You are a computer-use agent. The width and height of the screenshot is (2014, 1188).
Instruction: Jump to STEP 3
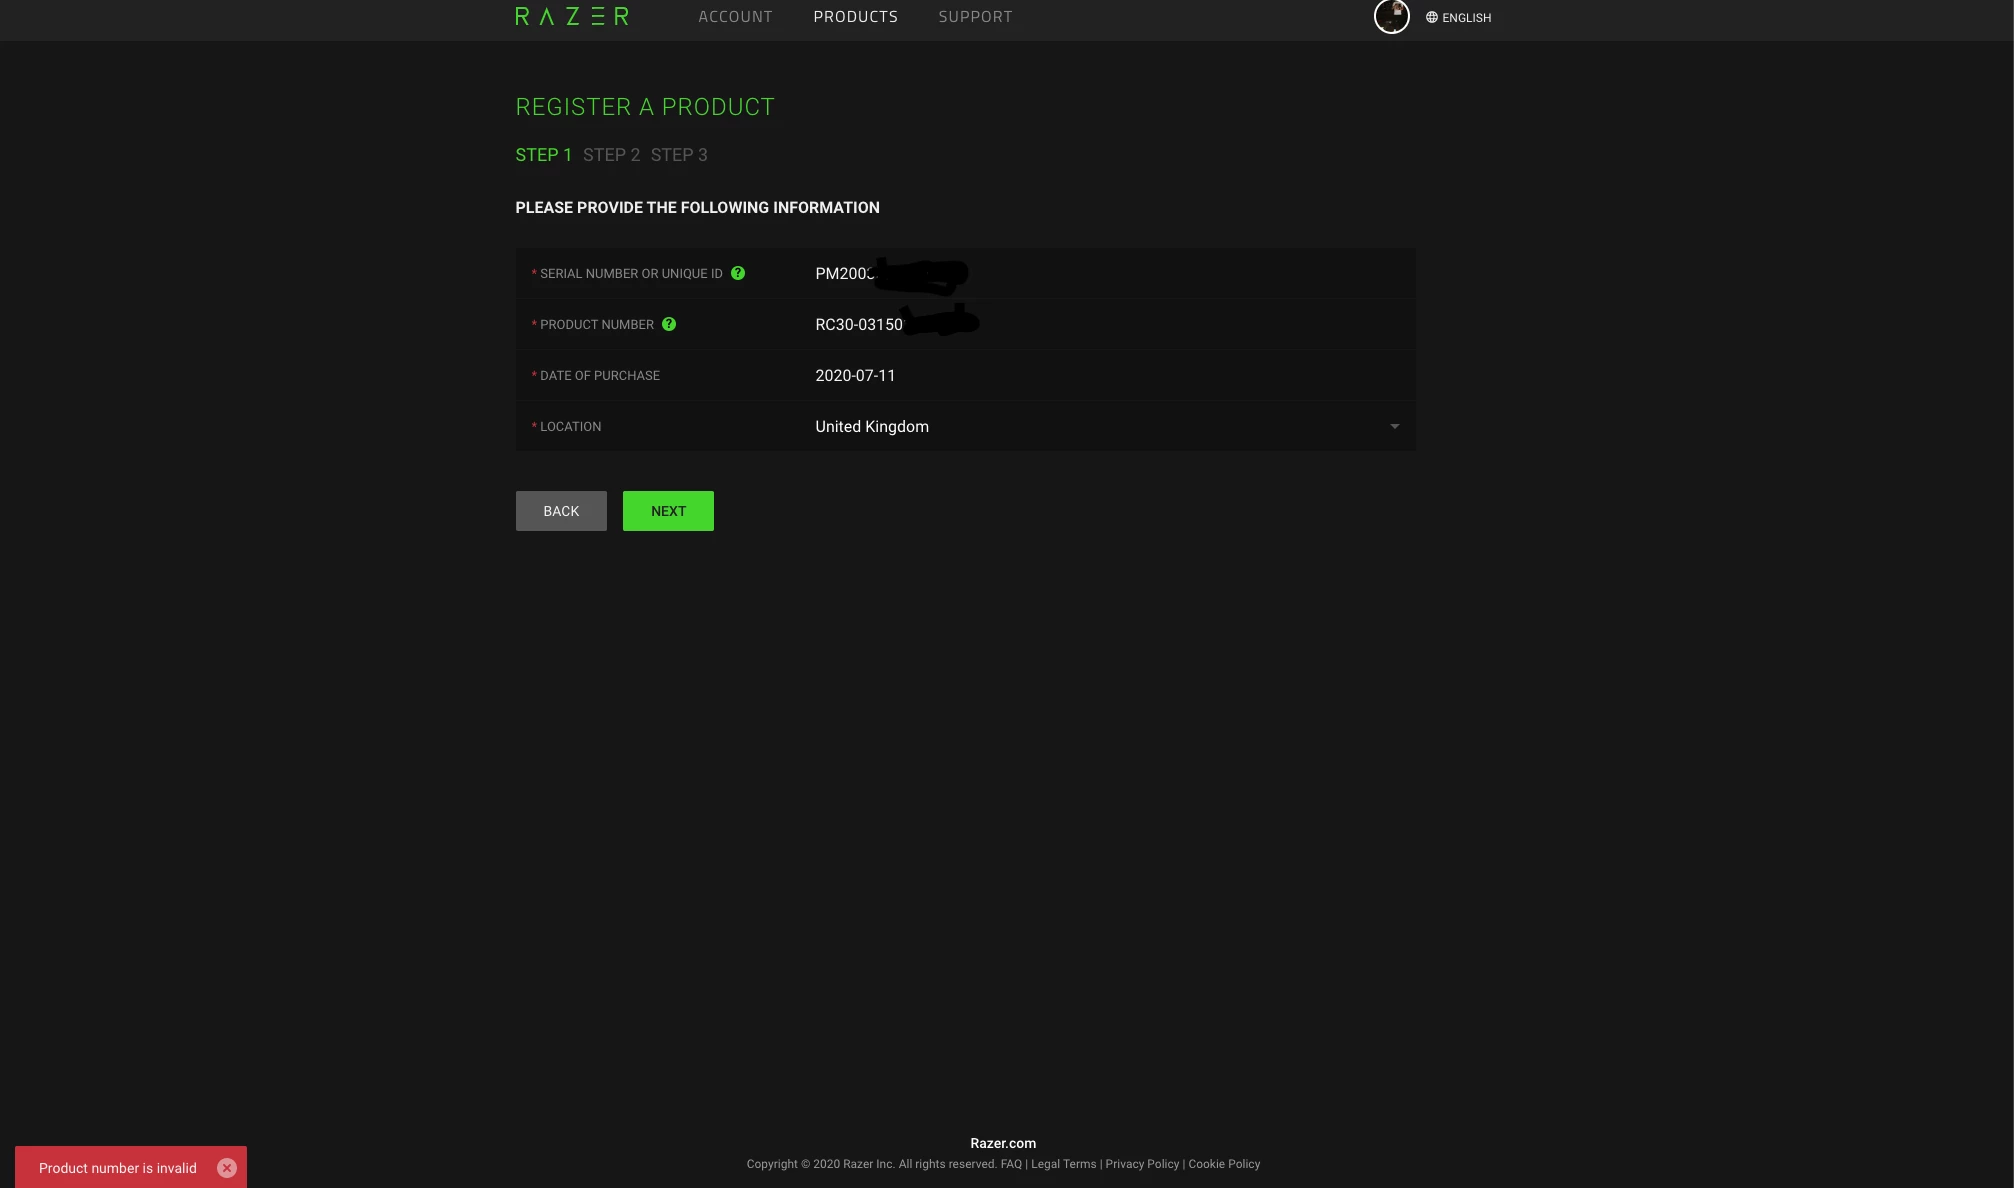[x=679, y=154]
